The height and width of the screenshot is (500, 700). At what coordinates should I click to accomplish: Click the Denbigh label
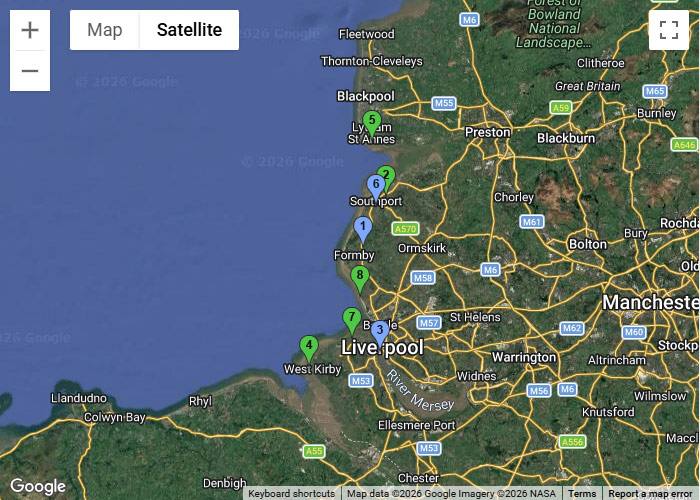click(225, 483)
